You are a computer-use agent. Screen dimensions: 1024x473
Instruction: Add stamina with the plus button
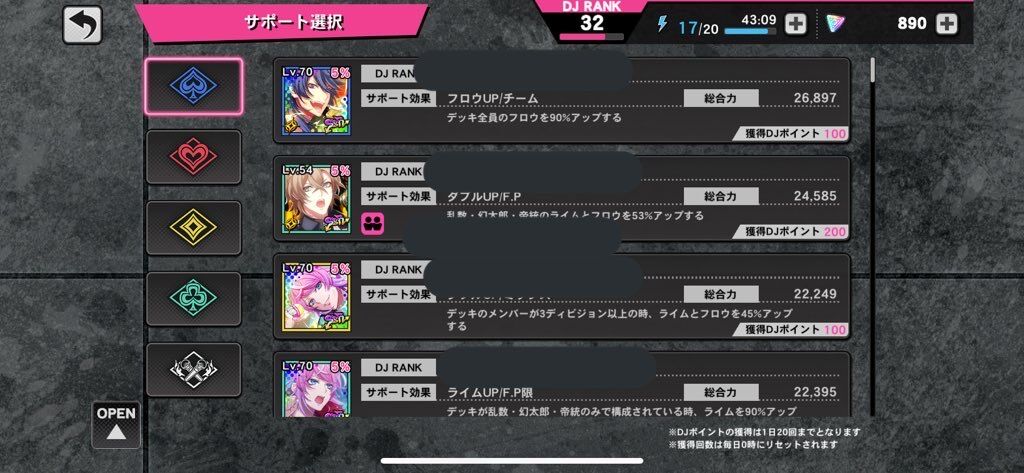795,24
